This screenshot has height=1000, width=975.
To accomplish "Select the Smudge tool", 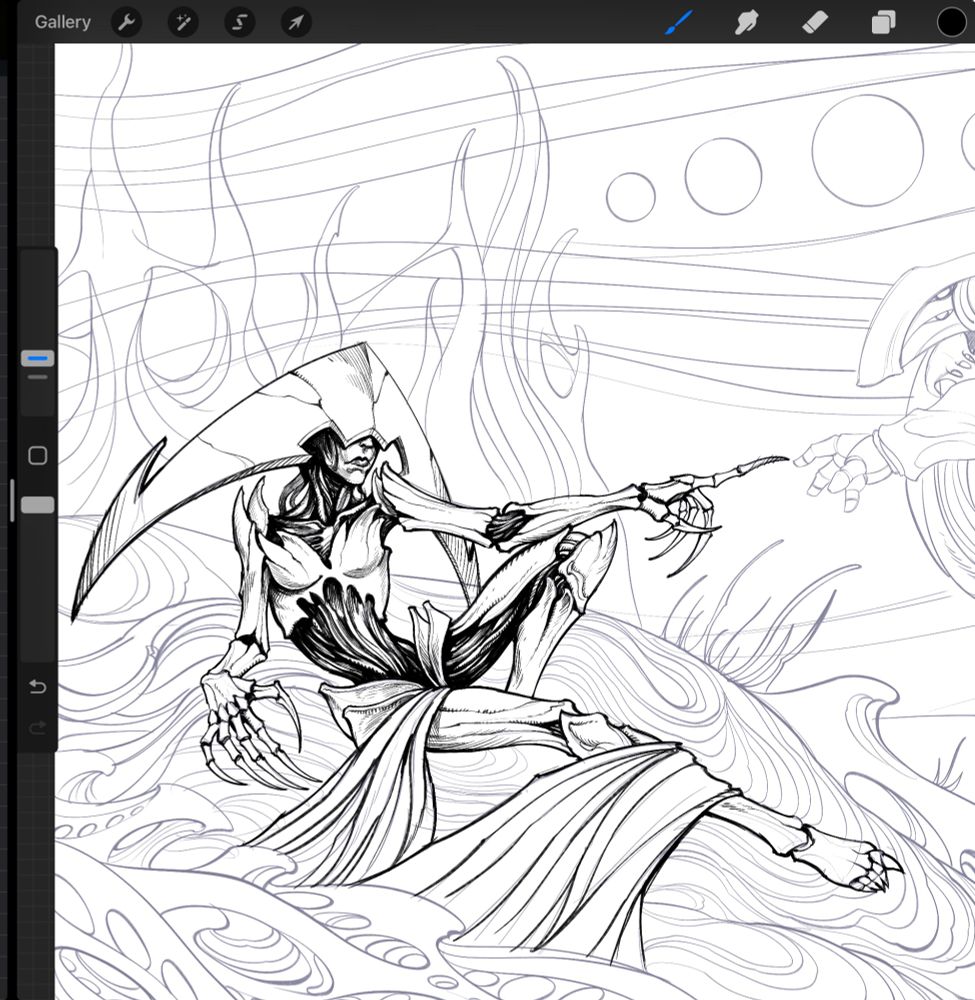I will point(746,23).
